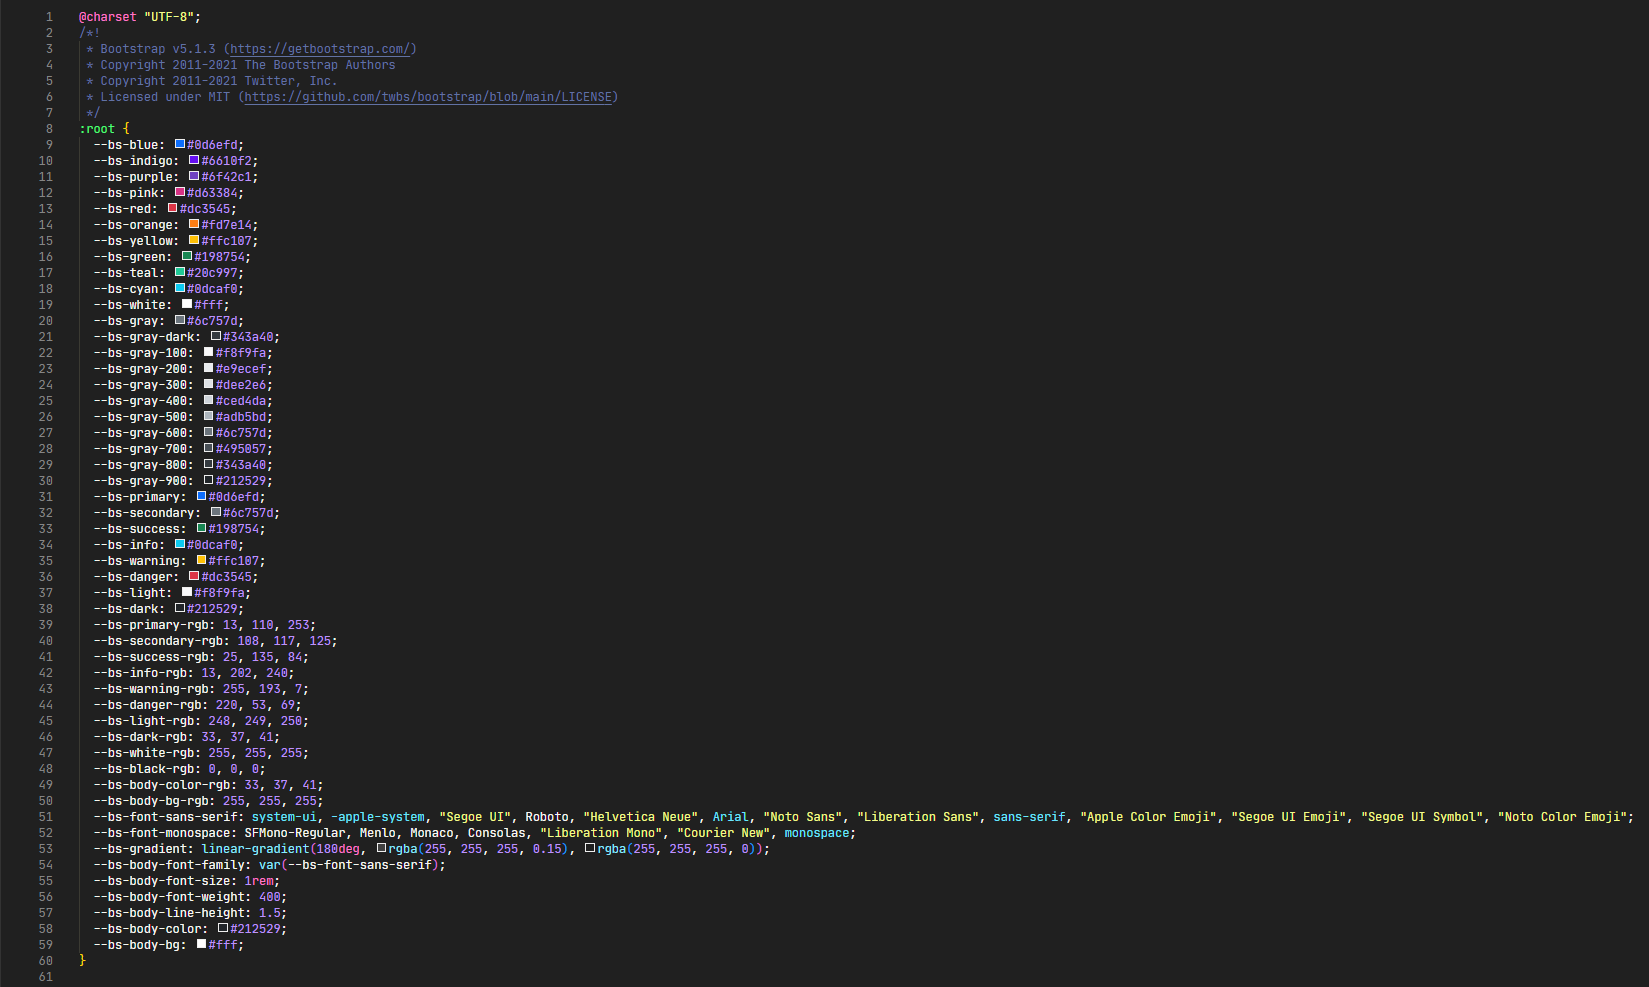
Task: Click the 400 font-weight value
Action: 270,897
